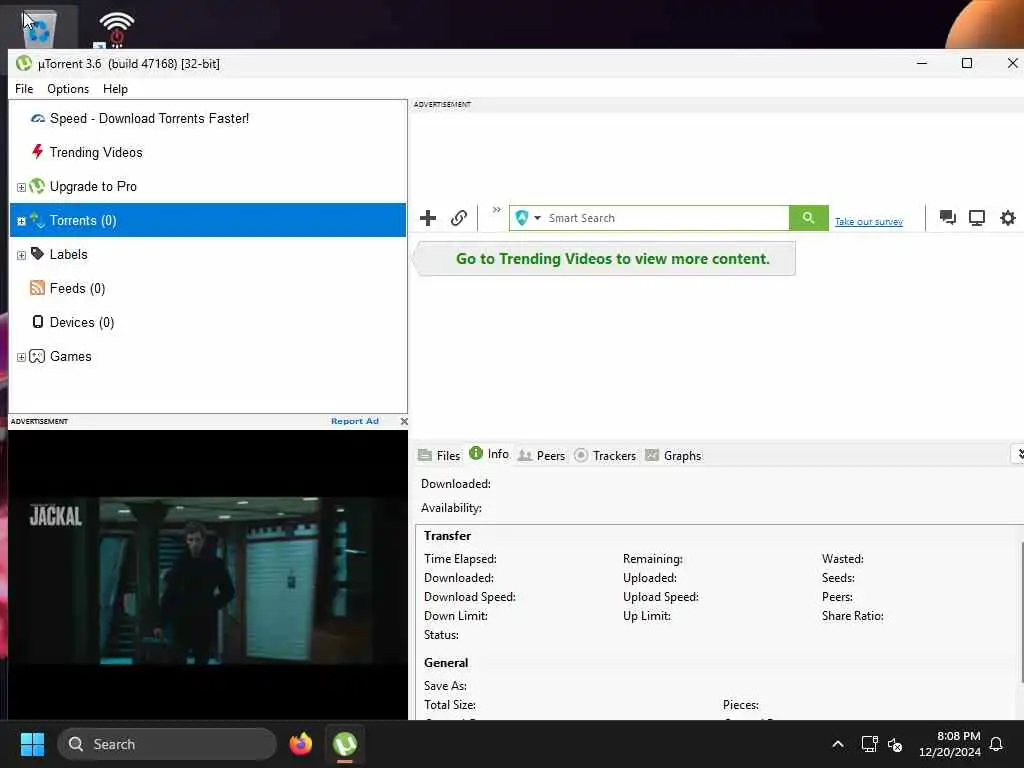1024x768 pixels.
Task: Click the Feeds RSS icon
Action: [38, 287]
